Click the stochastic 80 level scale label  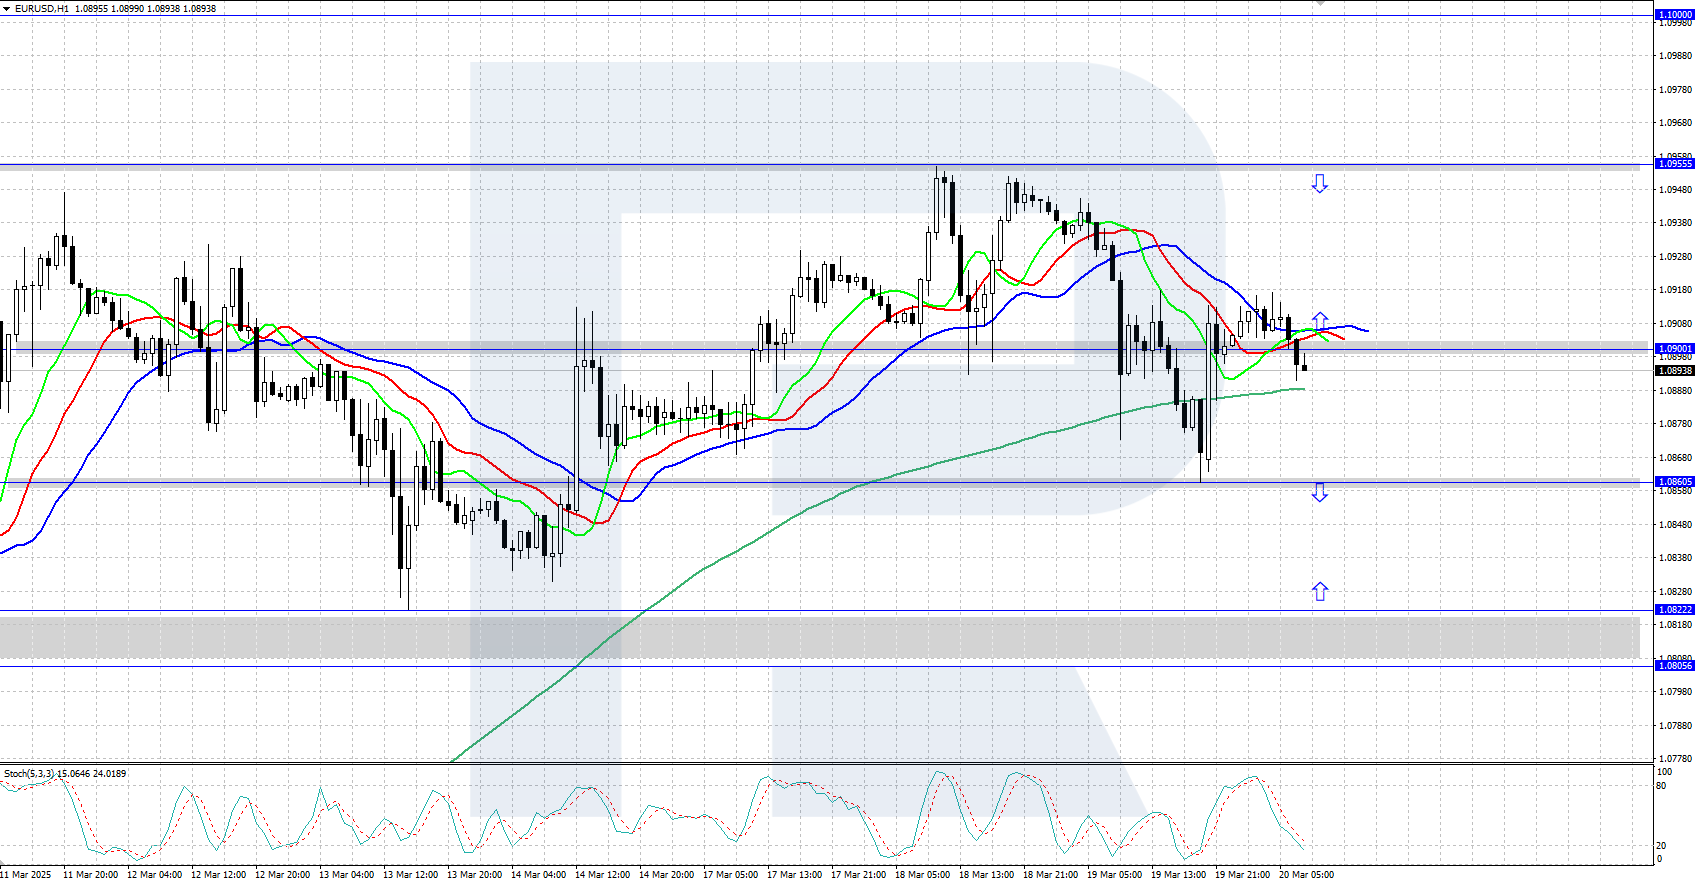1662,786
